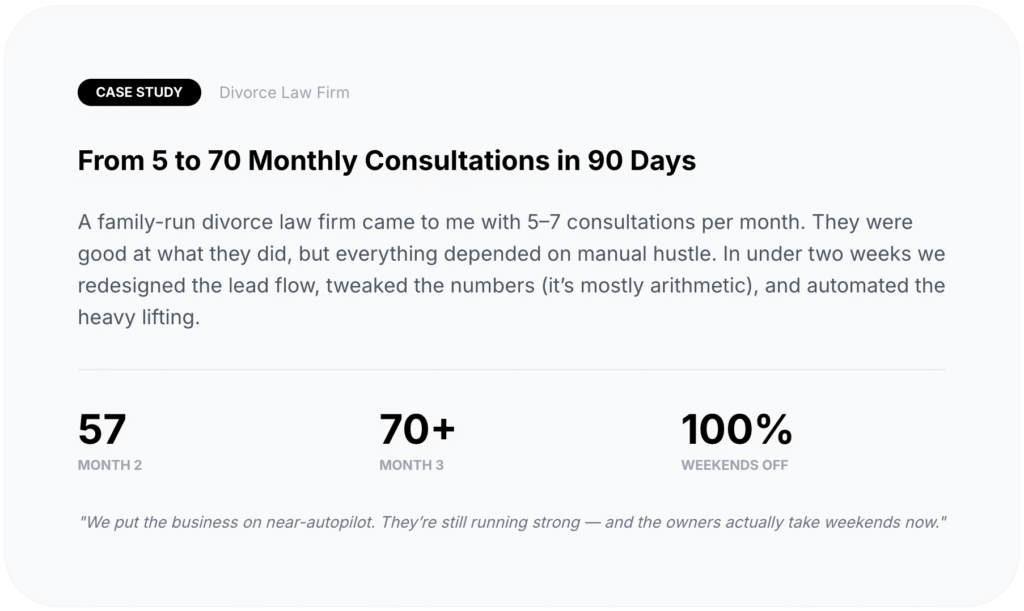This screenshot has height=611, width=1024.
Task: Click the words "heavy lifting"
Action: coord(139,318)
